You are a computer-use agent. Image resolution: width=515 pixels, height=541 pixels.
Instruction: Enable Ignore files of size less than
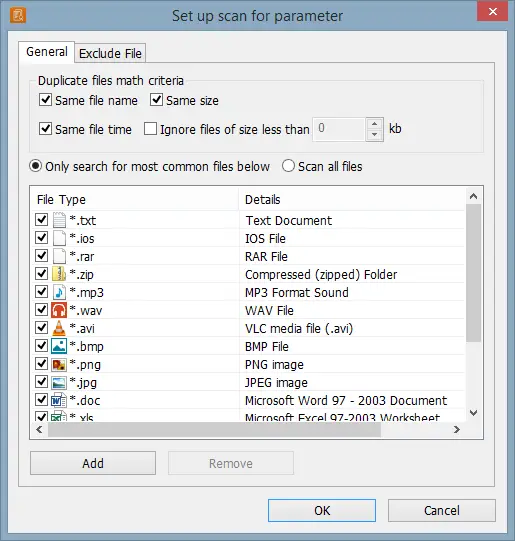point(150,129)
